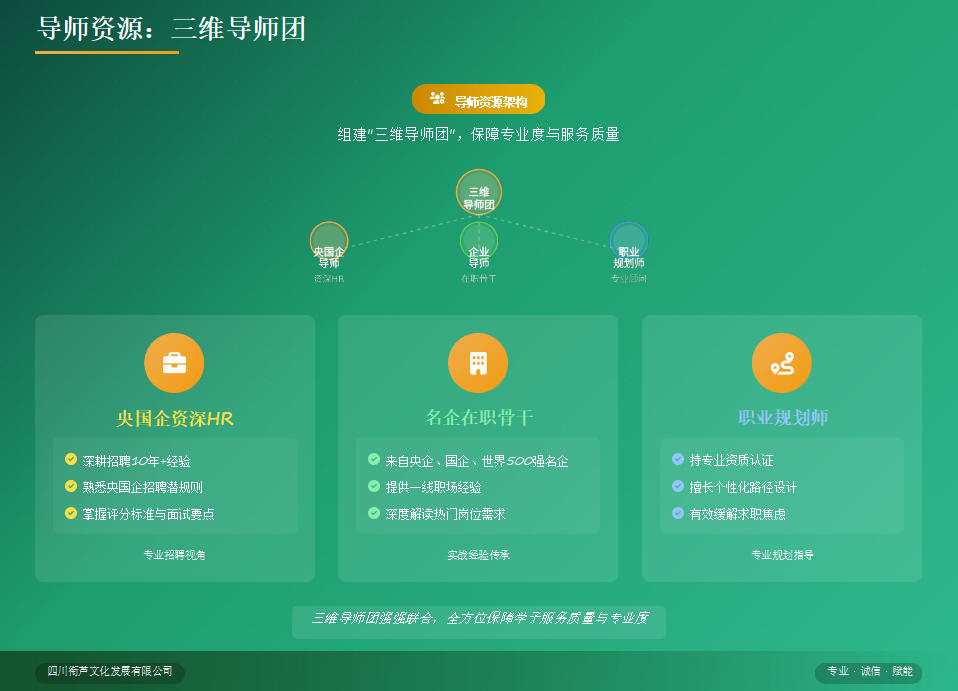
Task: Click the check mark beside 深耕招聘10年+经验
Action: [71, 460]
